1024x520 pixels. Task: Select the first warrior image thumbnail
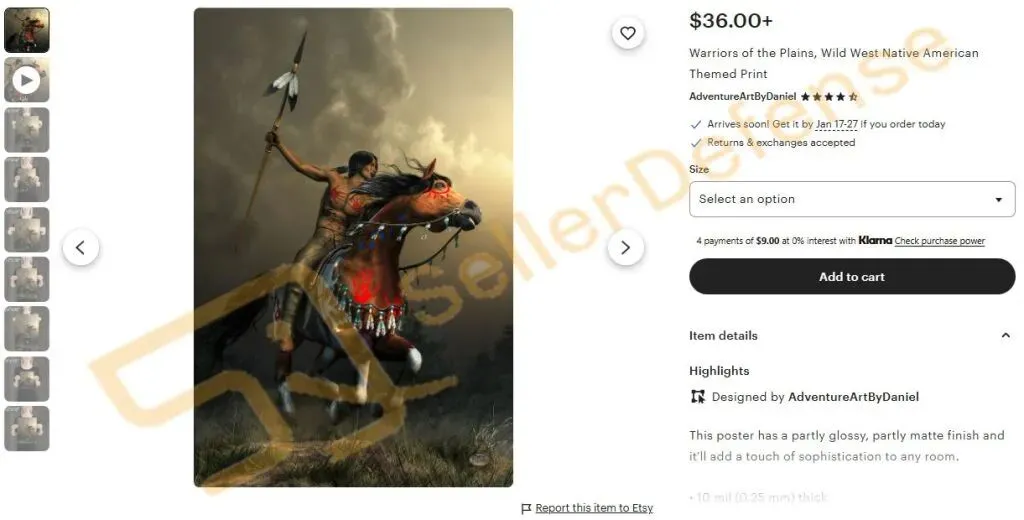27,30
